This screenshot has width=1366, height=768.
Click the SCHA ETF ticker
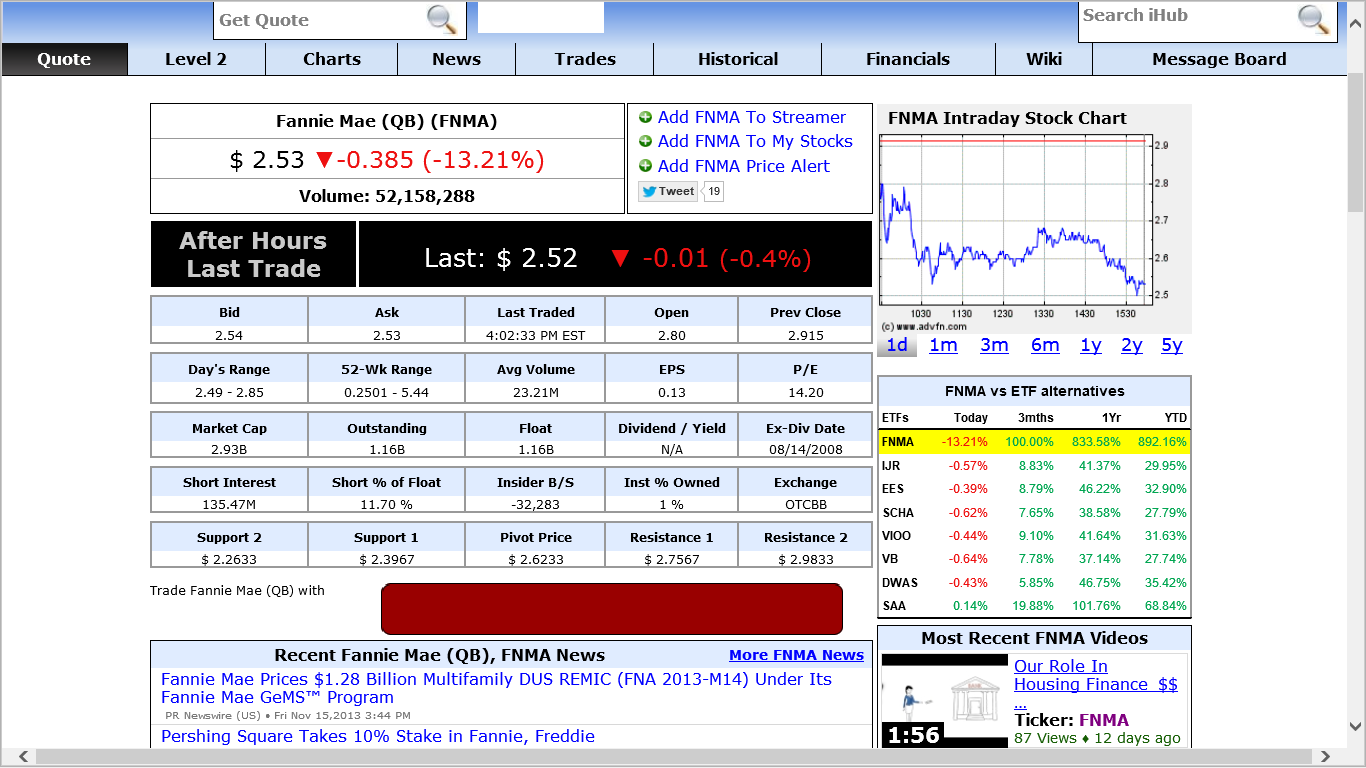(x=898, y=512)
